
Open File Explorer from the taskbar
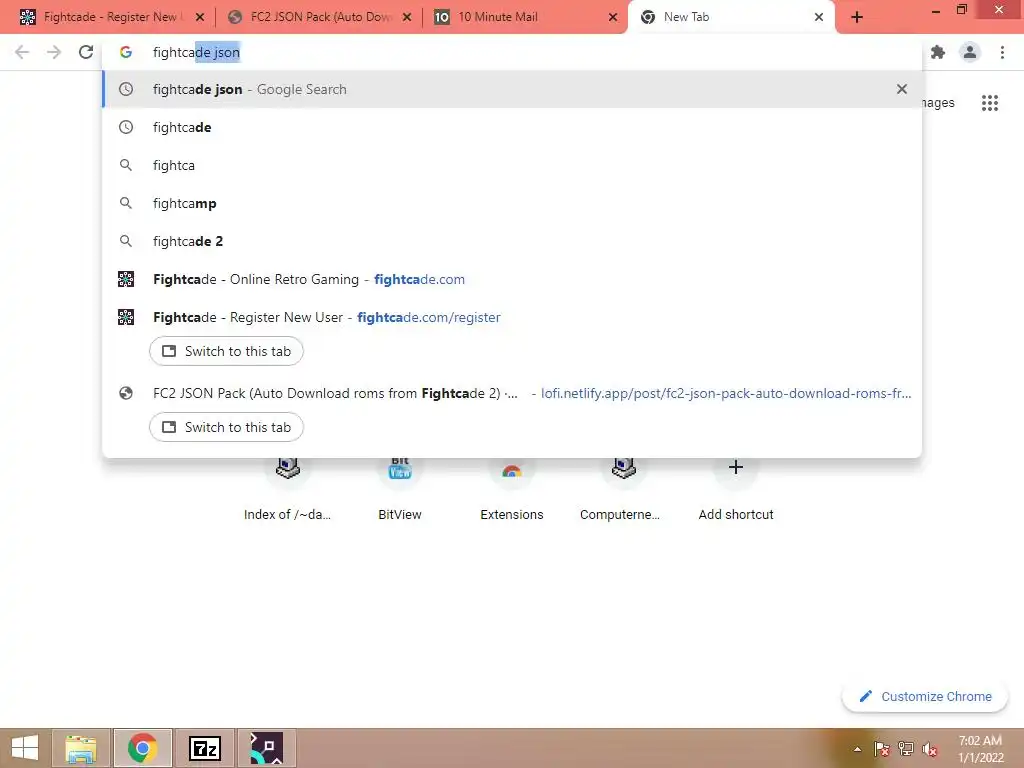click(x=81, y=748)
